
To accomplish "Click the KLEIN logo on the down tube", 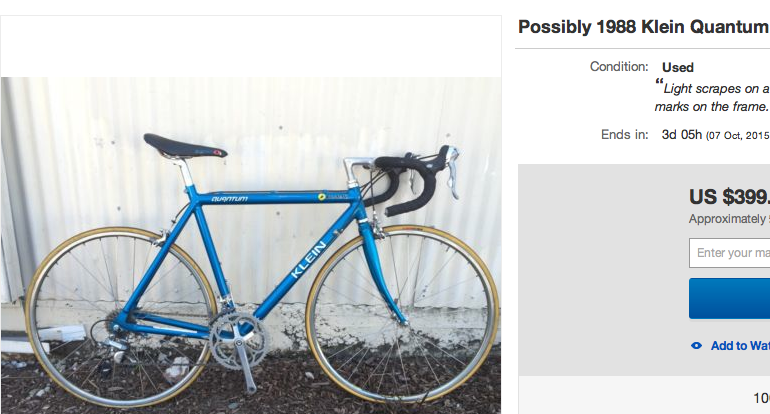I will click(308, 260).
